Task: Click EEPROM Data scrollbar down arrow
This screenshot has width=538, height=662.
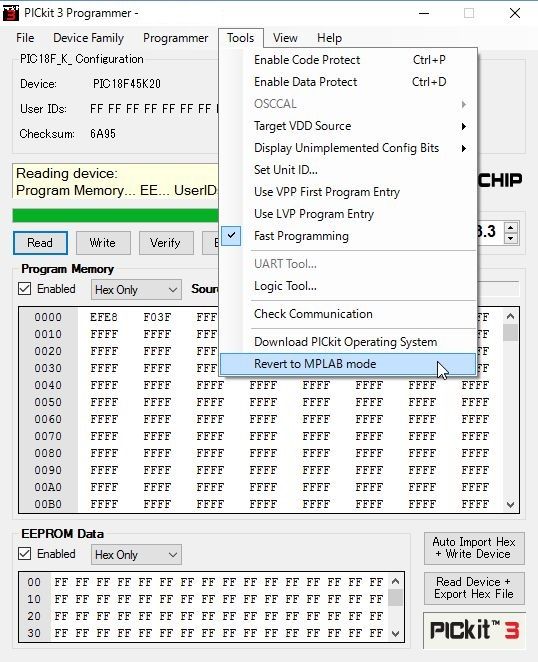Action: 396,633
